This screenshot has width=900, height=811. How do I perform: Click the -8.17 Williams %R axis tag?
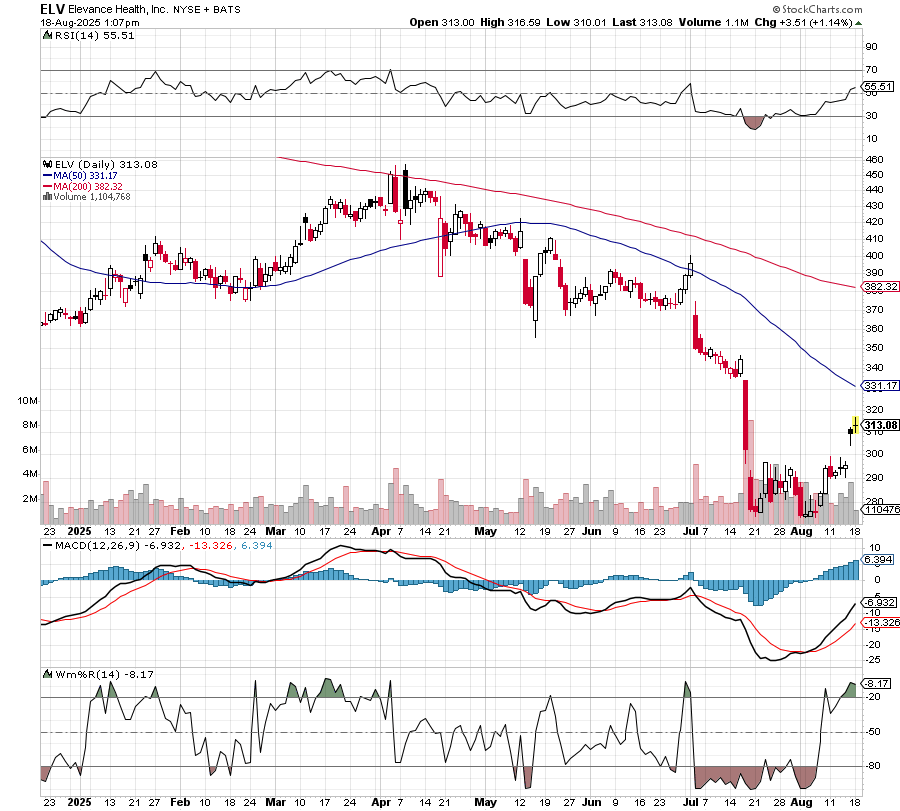877,684
